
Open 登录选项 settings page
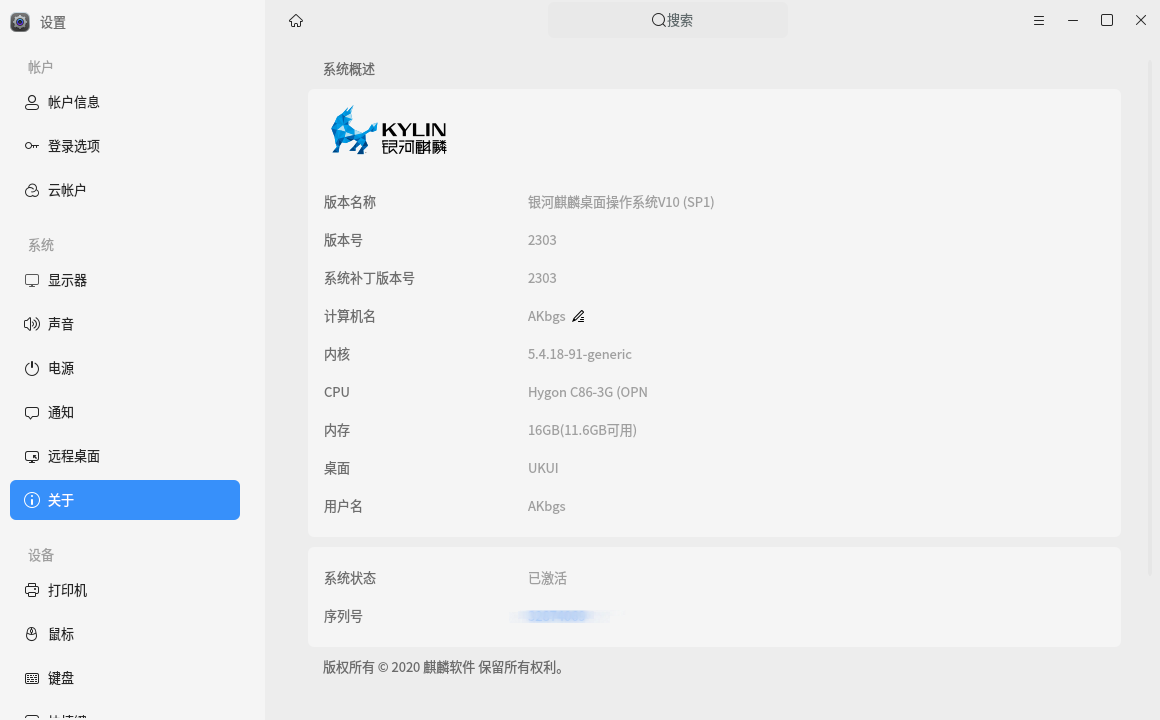[125, 147]
